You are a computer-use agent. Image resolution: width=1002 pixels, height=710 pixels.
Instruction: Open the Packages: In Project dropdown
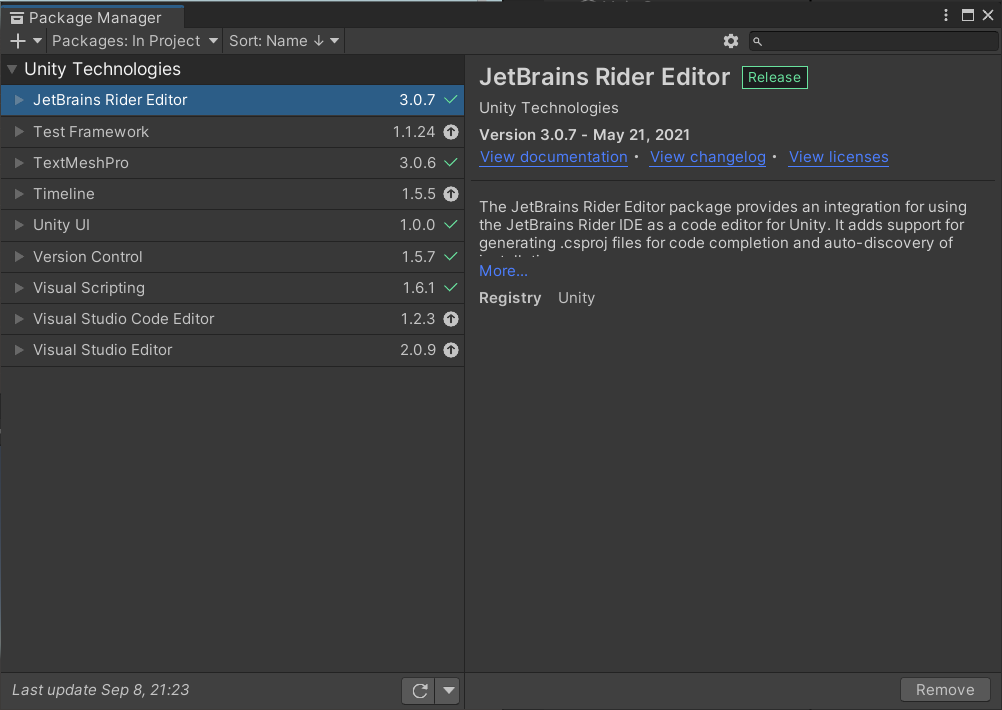135,41
